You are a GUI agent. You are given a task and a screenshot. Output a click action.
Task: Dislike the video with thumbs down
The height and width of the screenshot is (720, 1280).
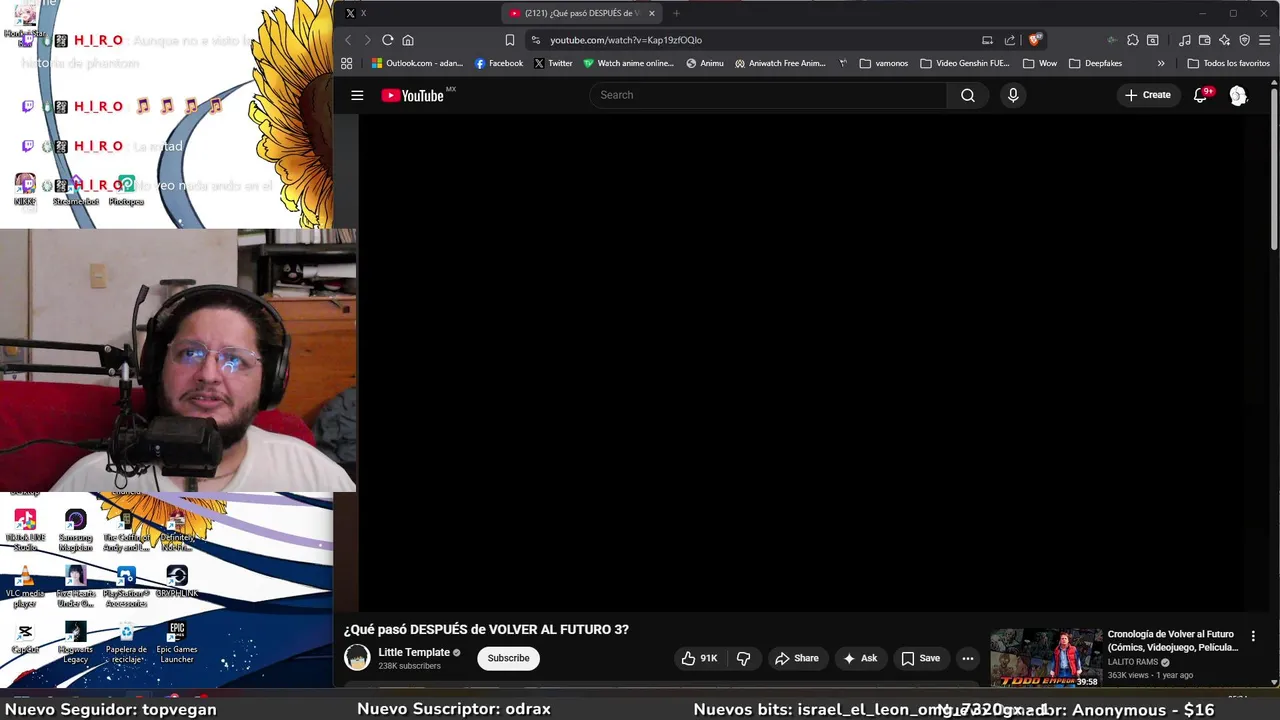(743, 658)
